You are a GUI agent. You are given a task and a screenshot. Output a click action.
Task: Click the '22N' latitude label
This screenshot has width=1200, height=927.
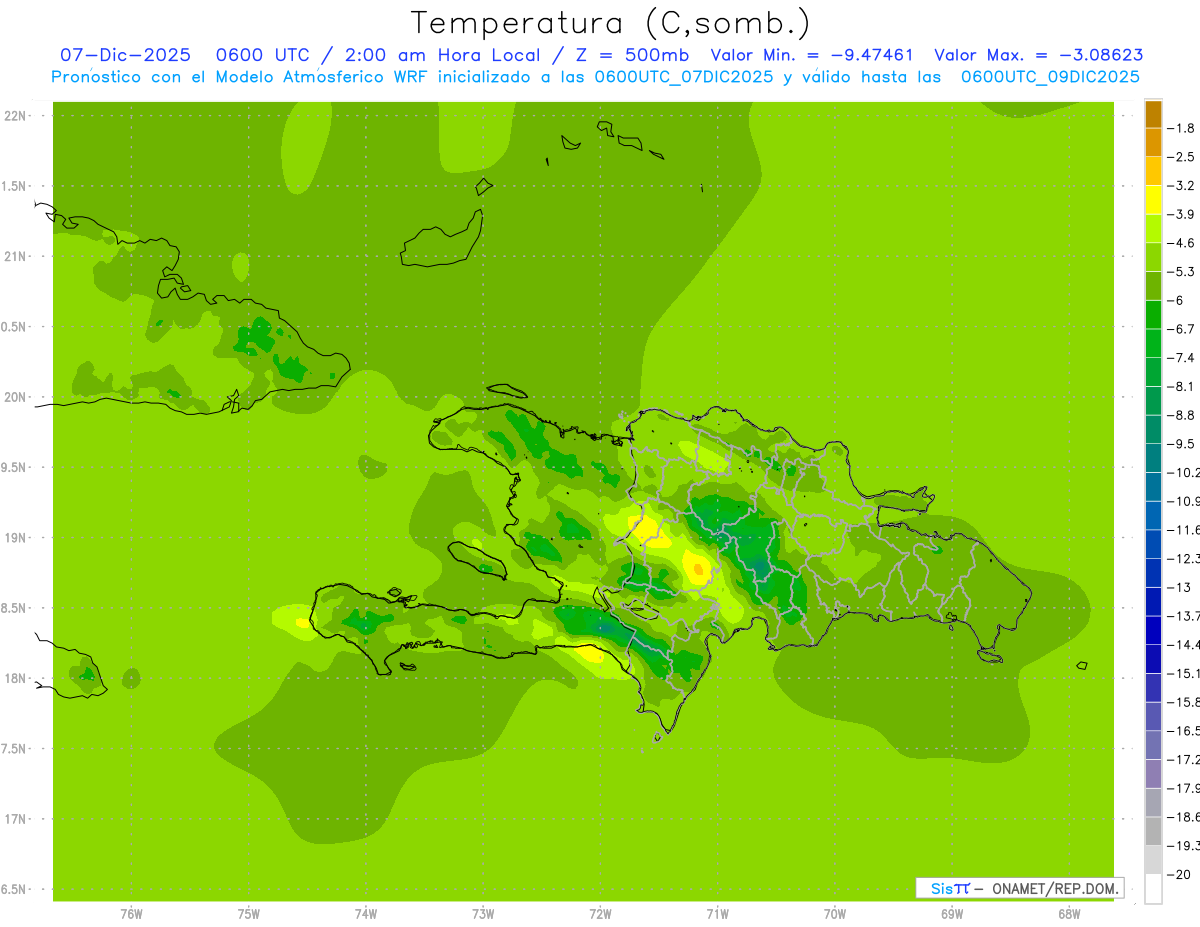point(15,115)
